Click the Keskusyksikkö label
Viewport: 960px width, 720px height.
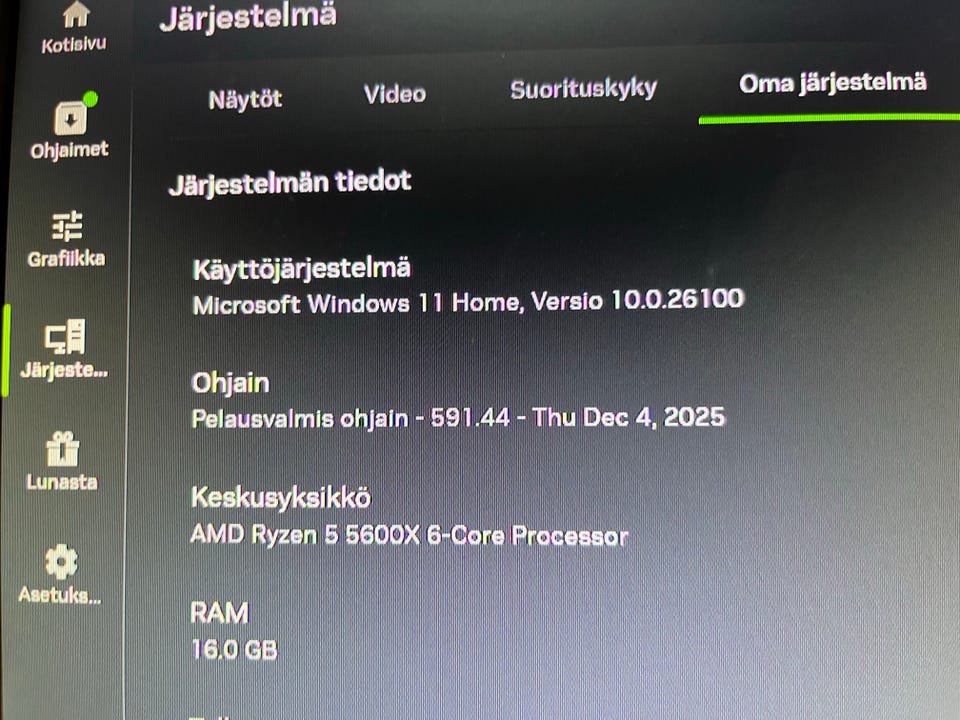(x=281, y=498)
